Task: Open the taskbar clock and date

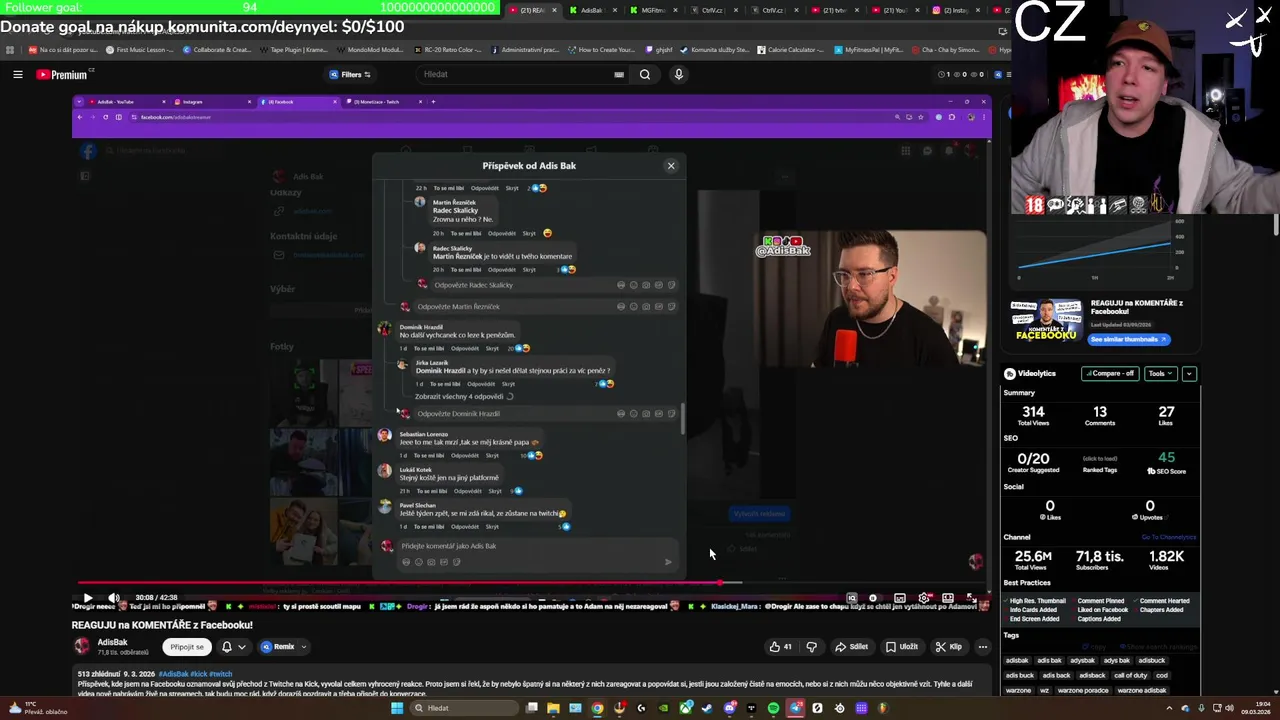Action: pyautogui.click(x=1254, y=708)
